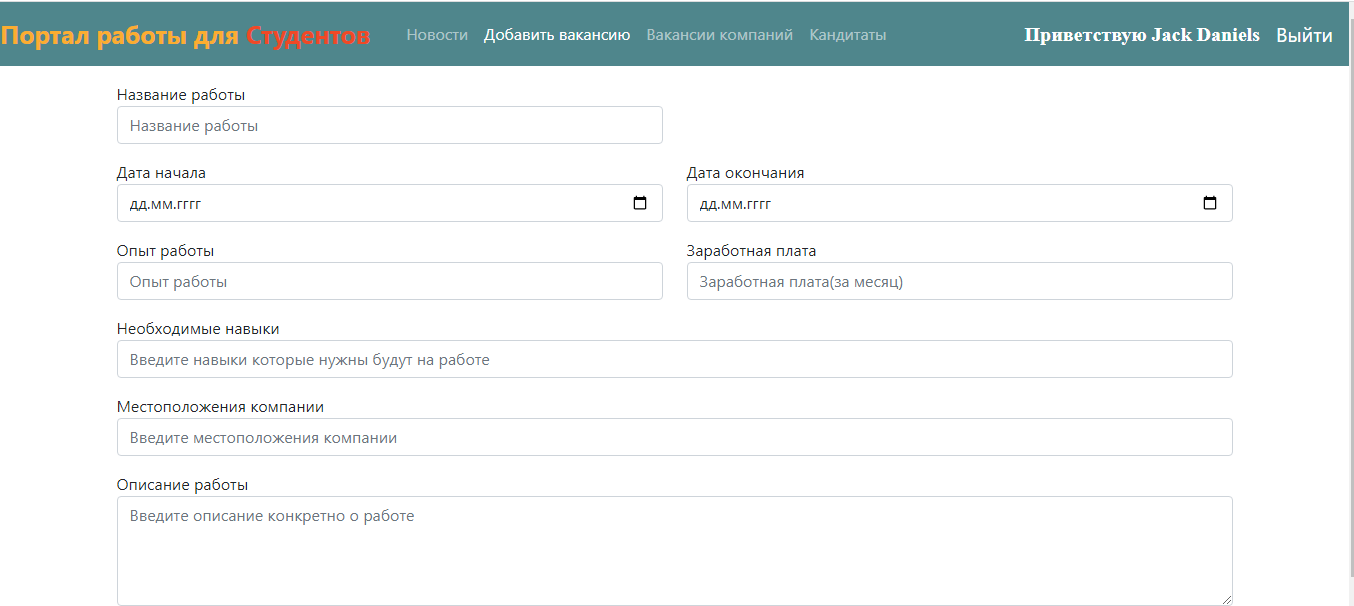Click the Местоположения компании label
This screenshot has height=606, width=1354.
click(221, 407)
